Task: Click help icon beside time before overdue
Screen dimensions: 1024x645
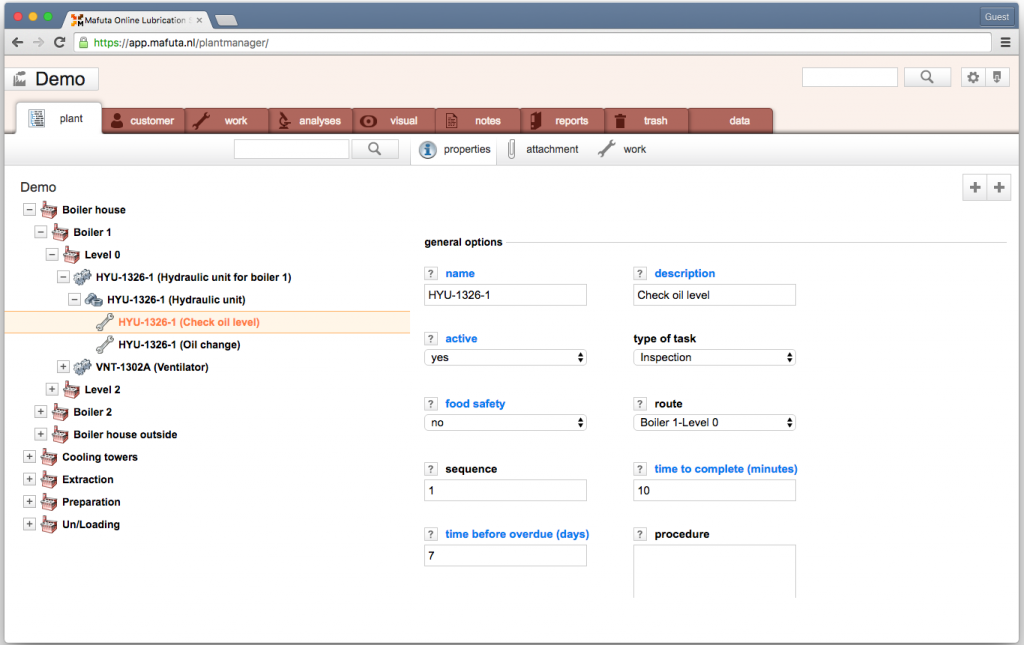Action: 431,534
